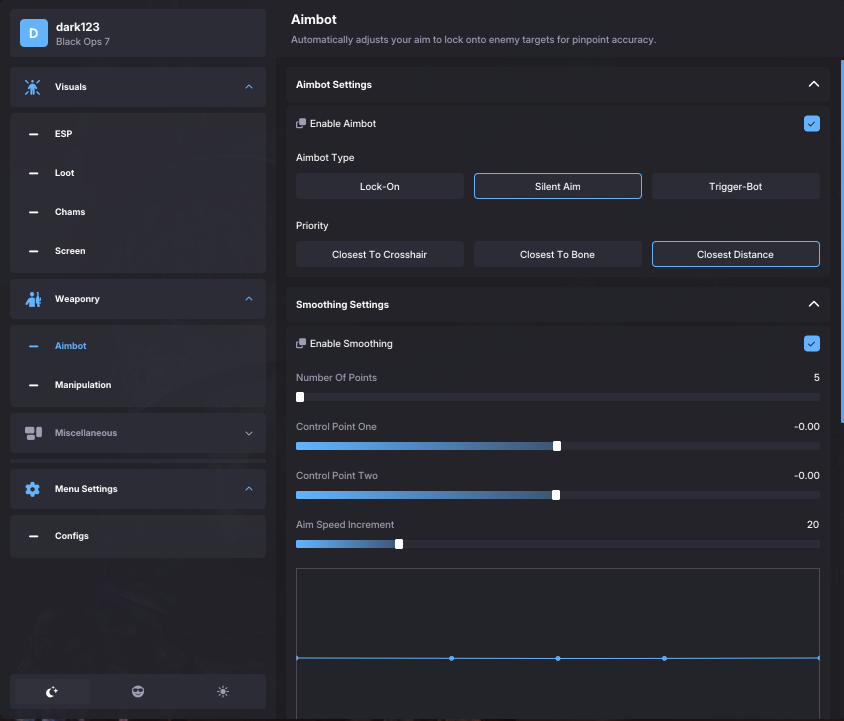This screenshot has height=721, width=844.
Task: Choose the Trigger-Bot type button
Action: 735,187
